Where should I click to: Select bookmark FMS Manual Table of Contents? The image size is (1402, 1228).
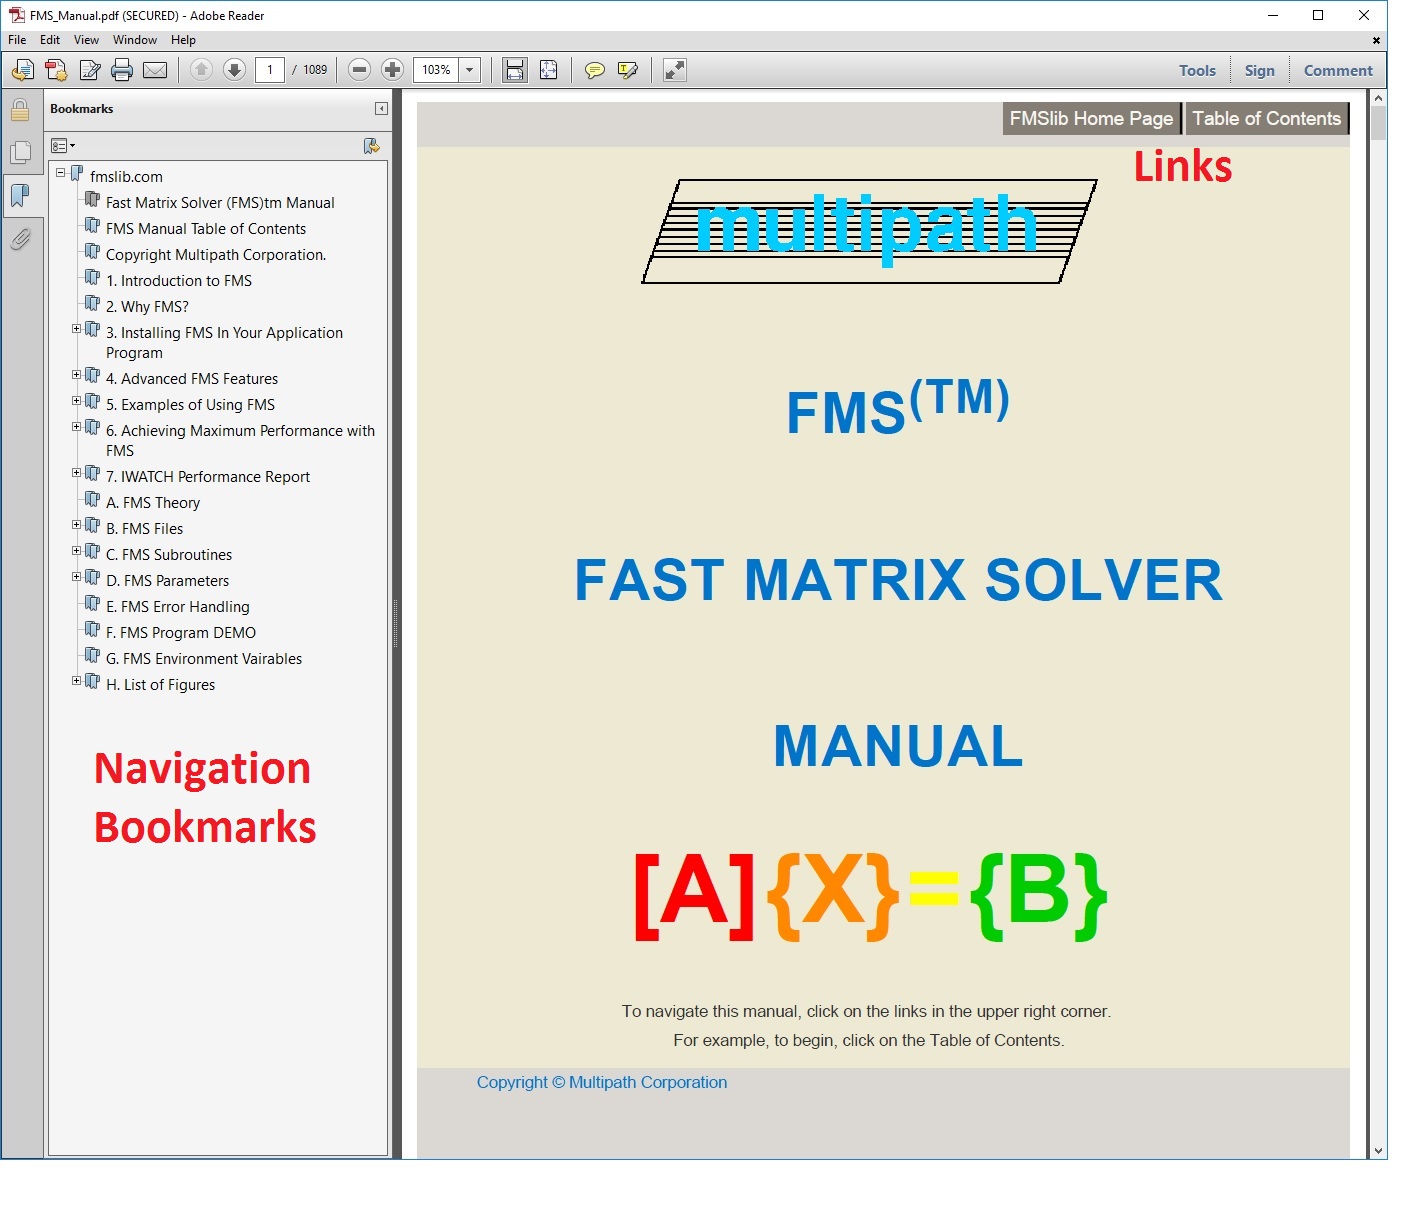206,229
